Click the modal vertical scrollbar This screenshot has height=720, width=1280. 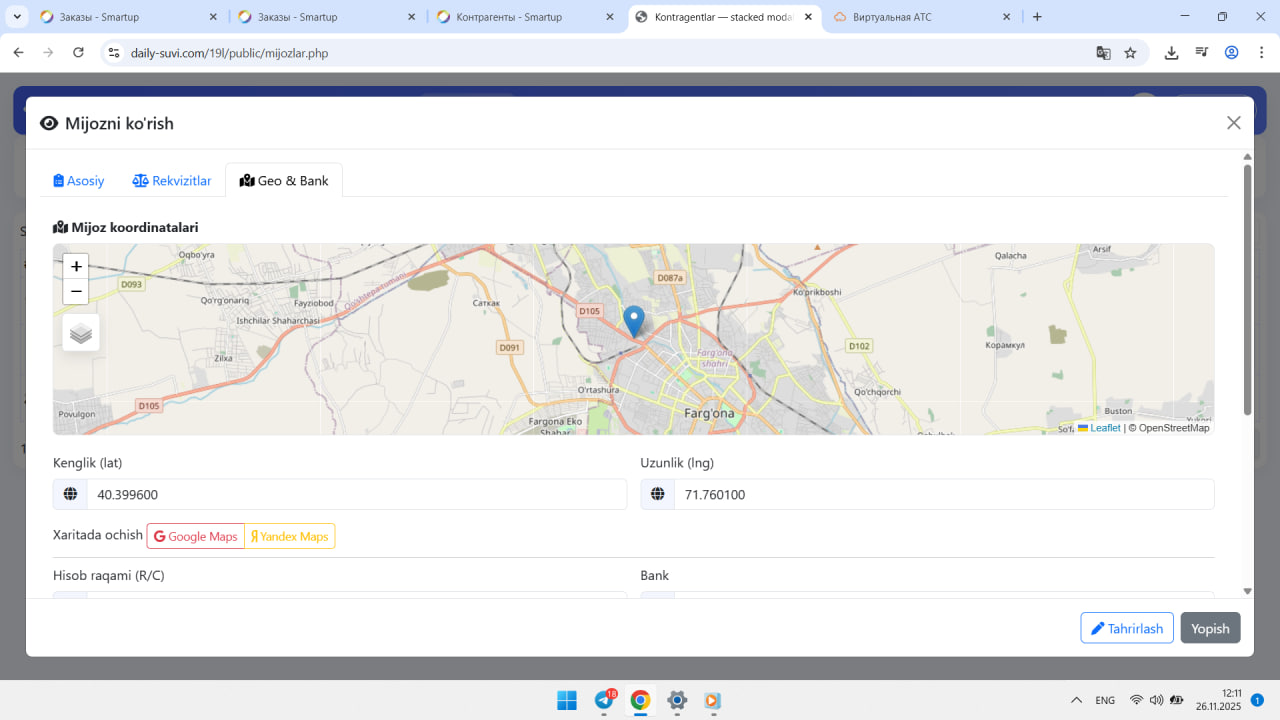[1247, 290]
